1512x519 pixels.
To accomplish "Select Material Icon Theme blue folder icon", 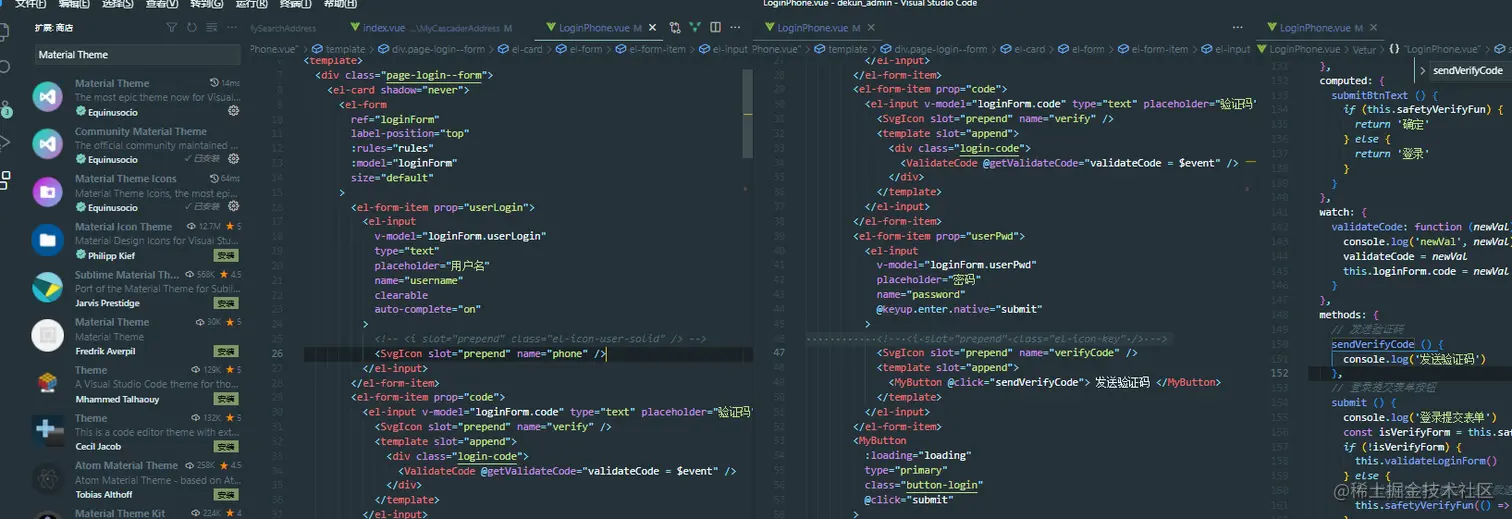I will click(x=47, y=240).
